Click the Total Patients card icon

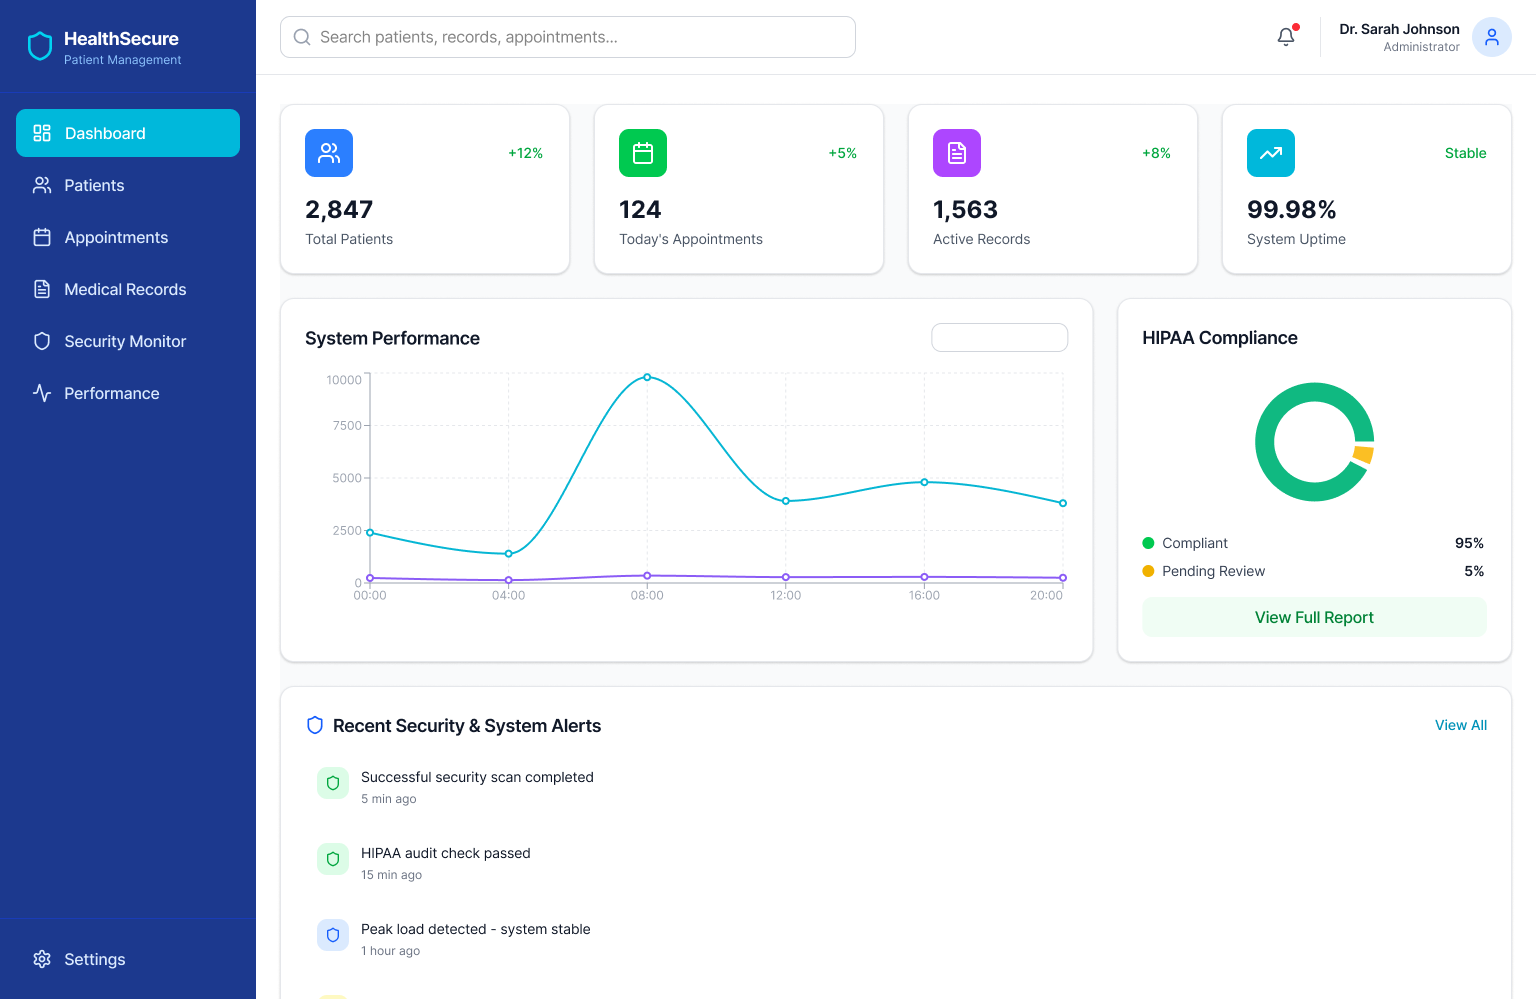(329, 153)
